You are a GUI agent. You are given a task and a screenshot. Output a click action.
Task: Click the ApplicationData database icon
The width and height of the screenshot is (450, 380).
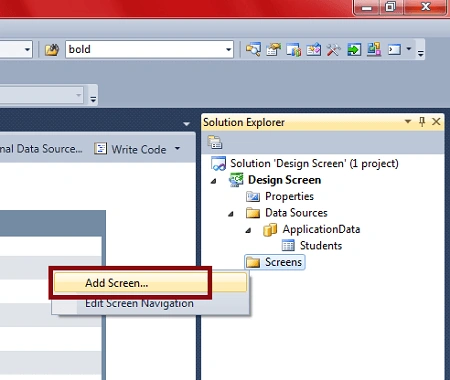click(270, 229)
